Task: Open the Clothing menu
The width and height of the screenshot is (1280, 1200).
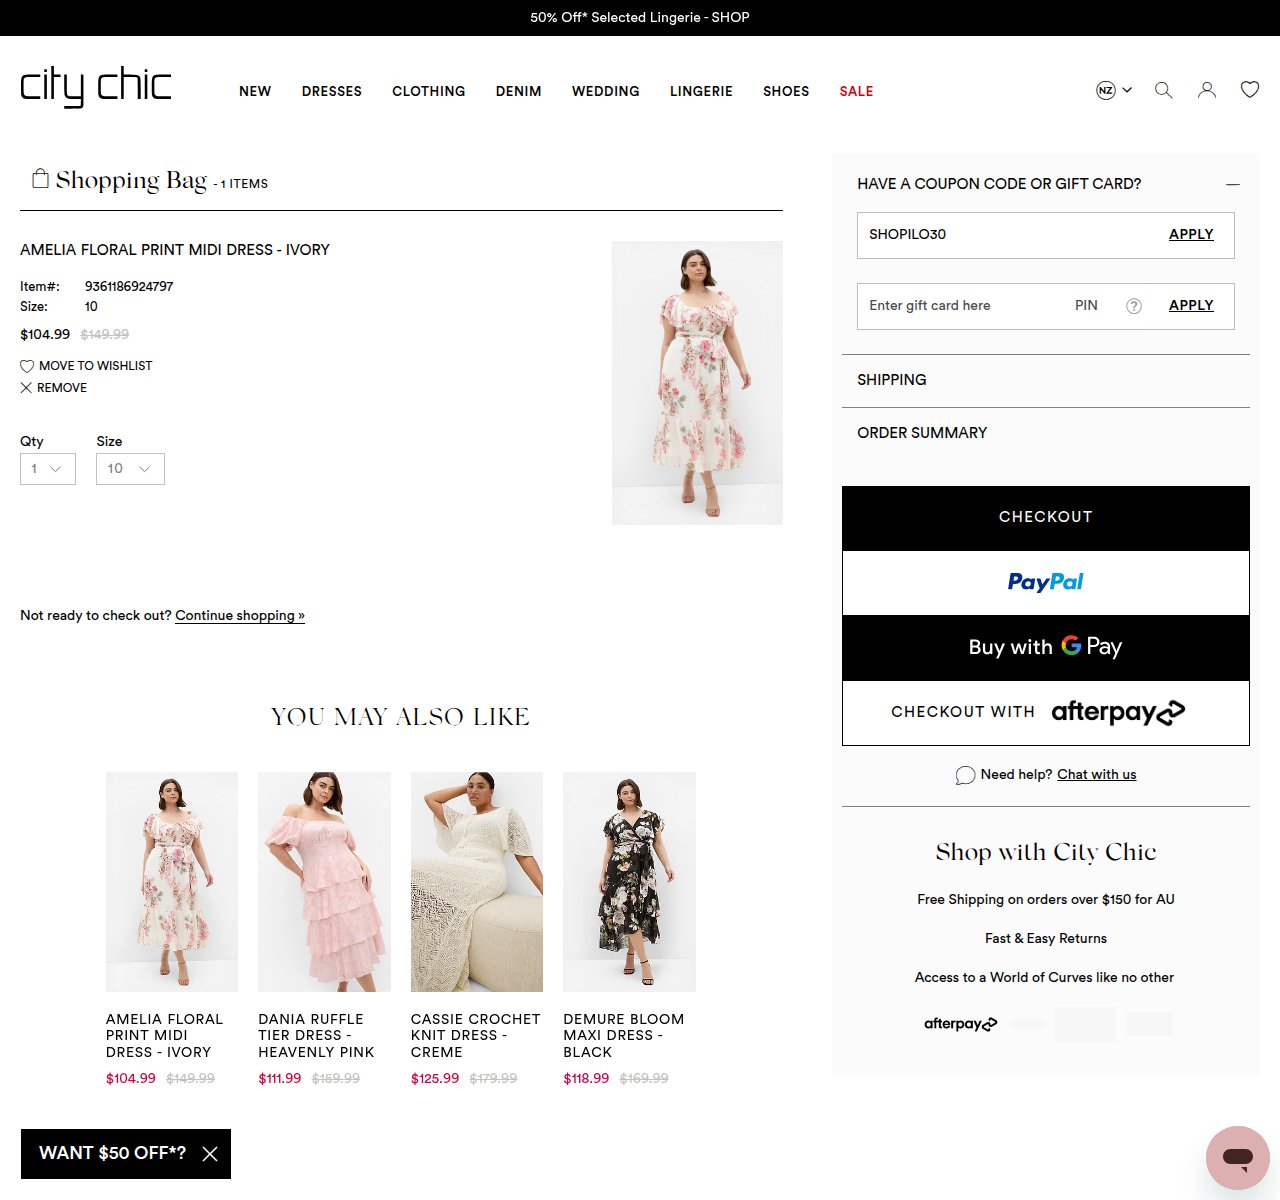Action: 429,91
